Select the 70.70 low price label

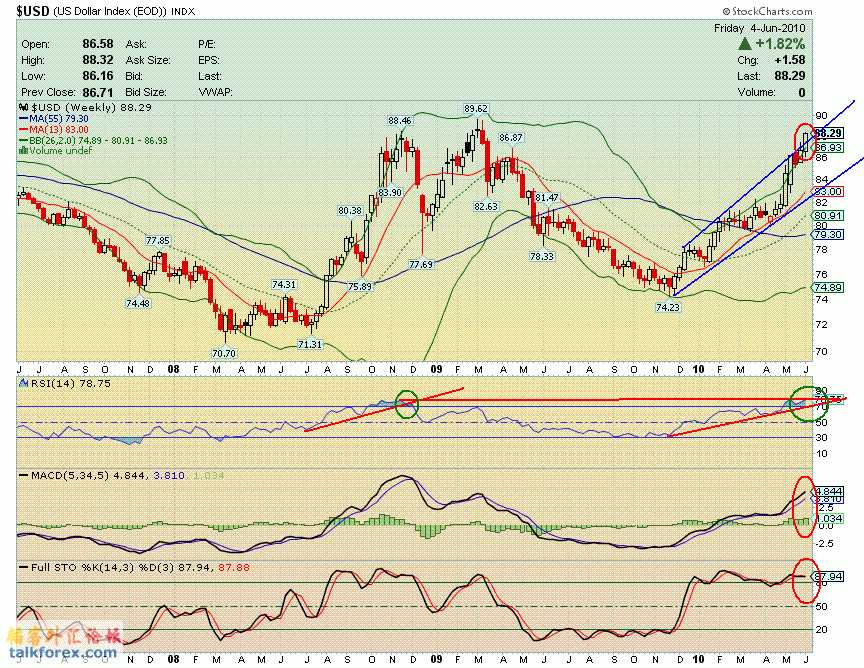tap(224, 353)
